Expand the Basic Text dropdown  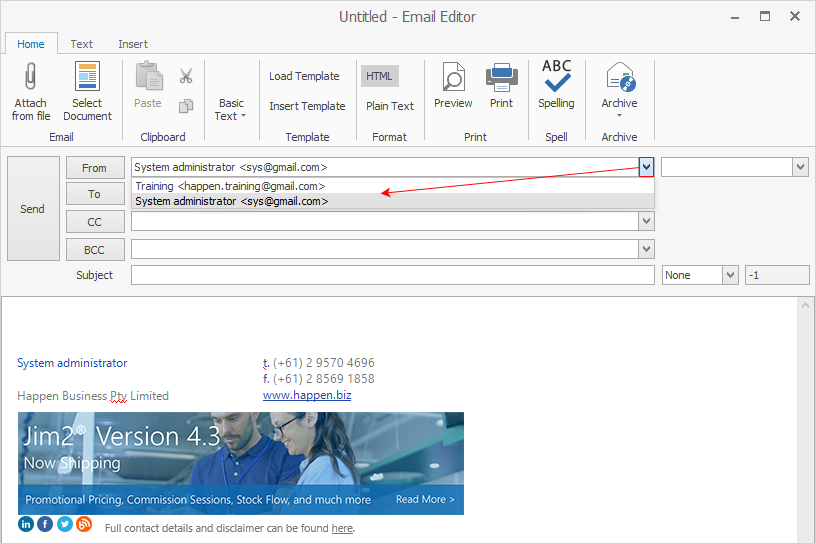(231, 109)
